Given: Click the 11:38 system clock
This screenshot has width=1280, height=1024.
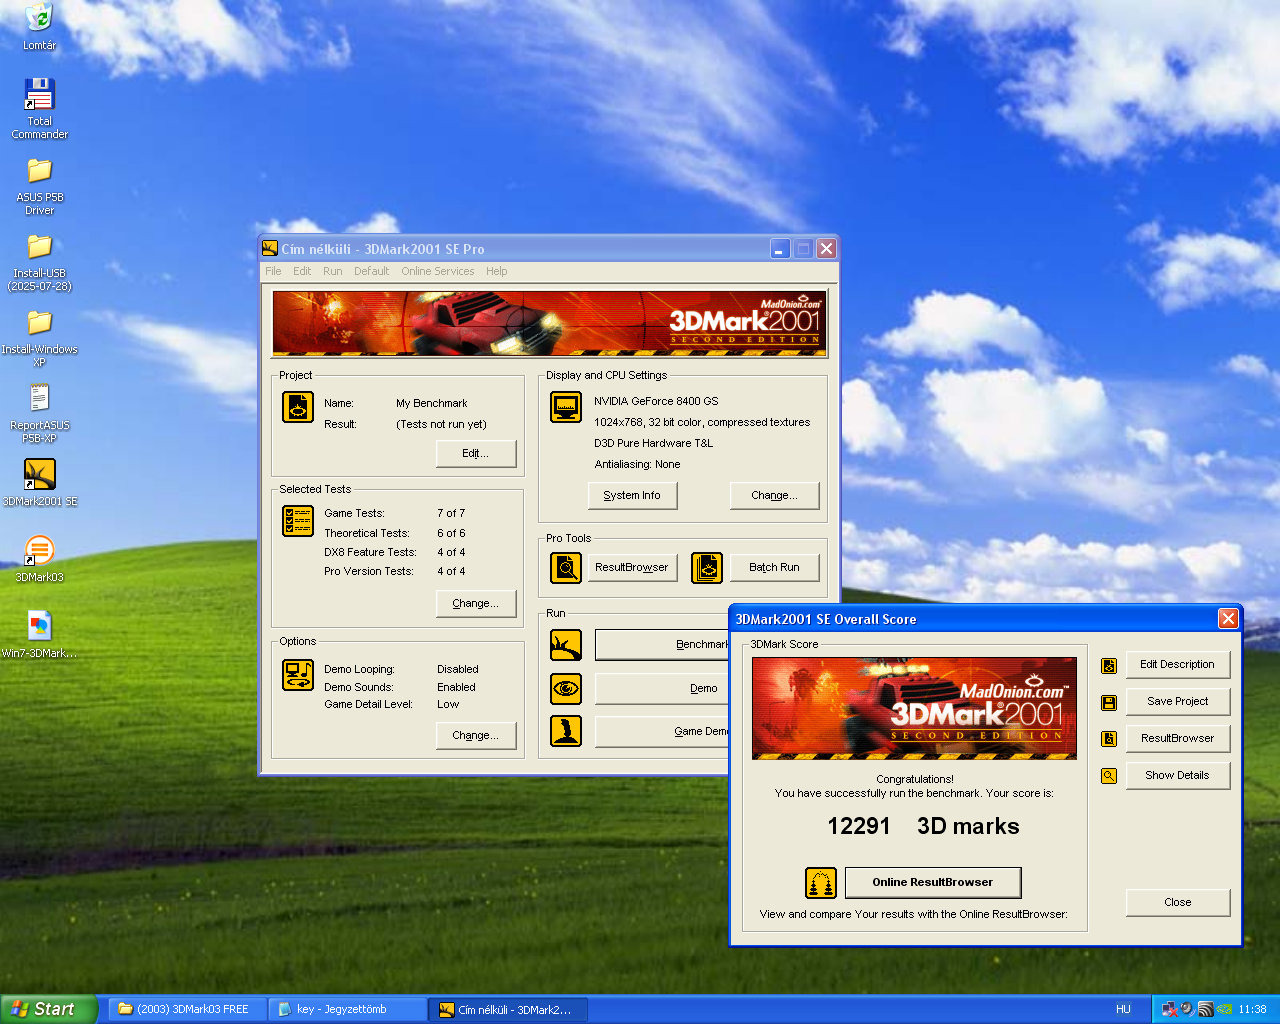Looking at the screenshot, I should (x=1252, y=1009).
